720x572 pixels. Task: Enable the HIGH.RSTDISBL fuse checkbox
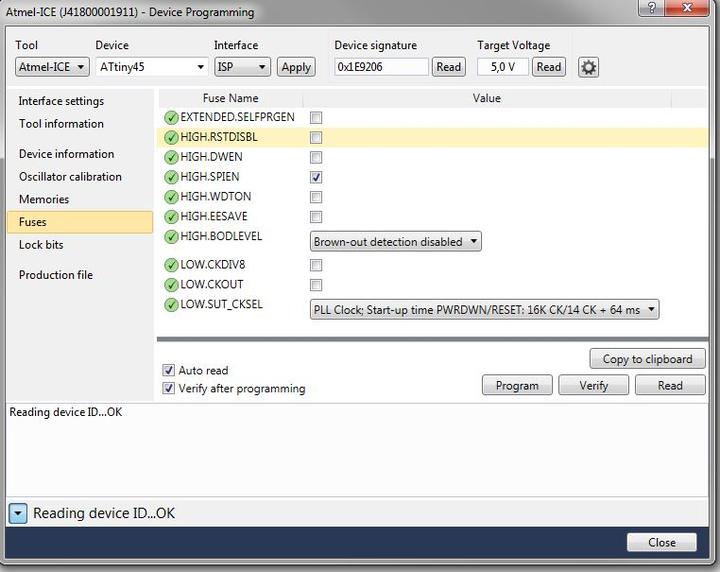click(316, 137)
